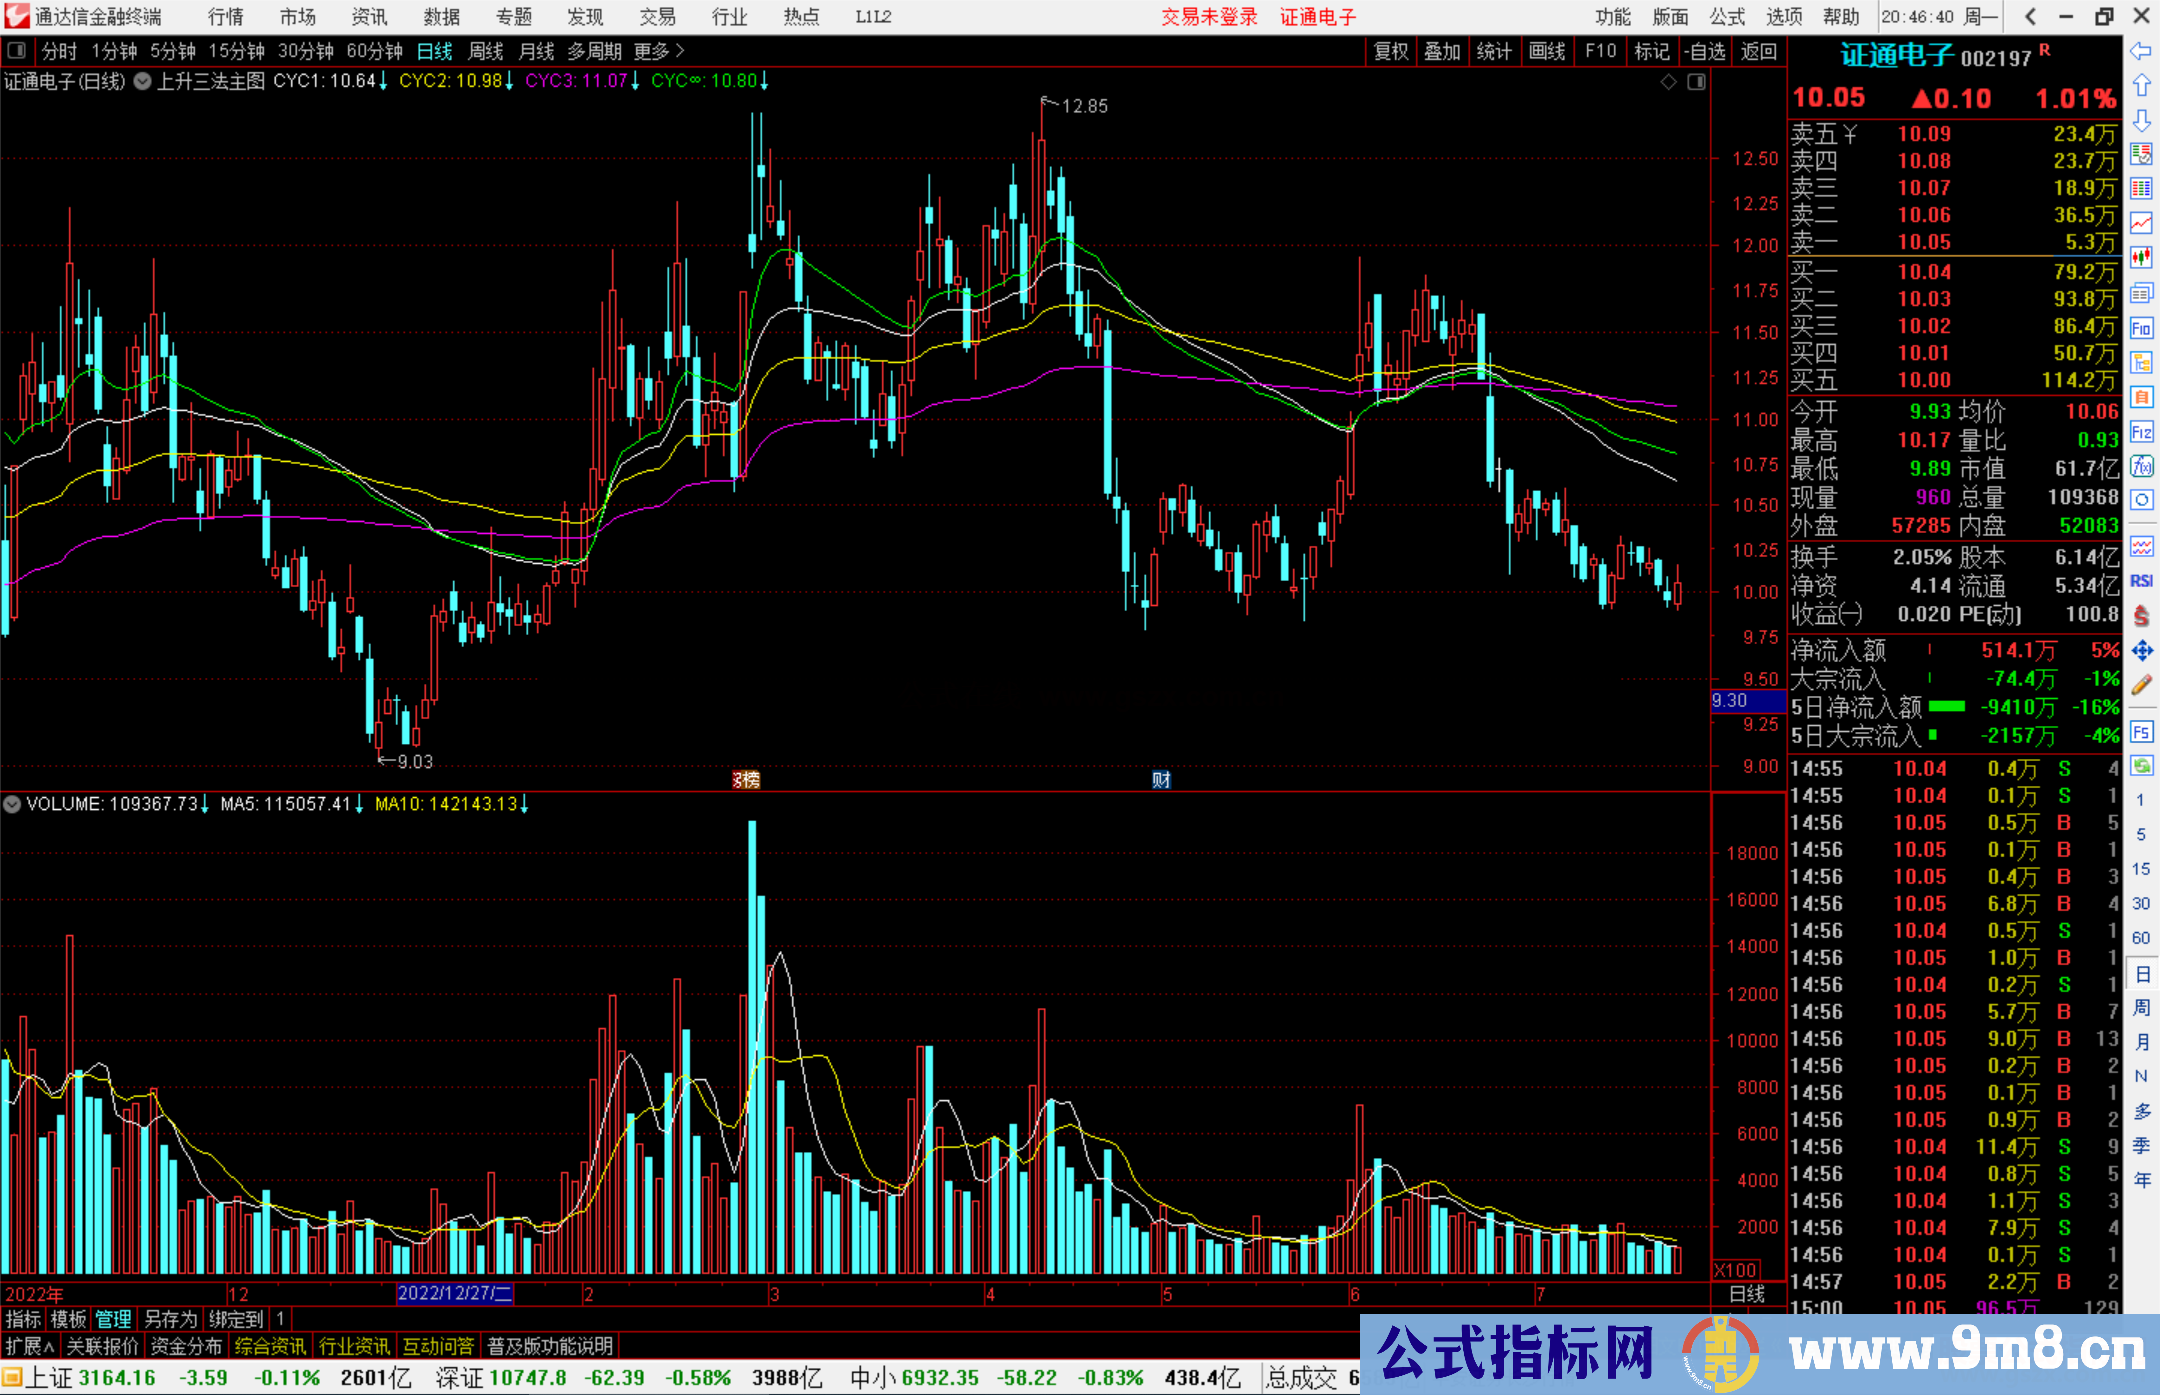Open the 行情 top menu
2160x1395 pixels.
(x=226, y=17)
